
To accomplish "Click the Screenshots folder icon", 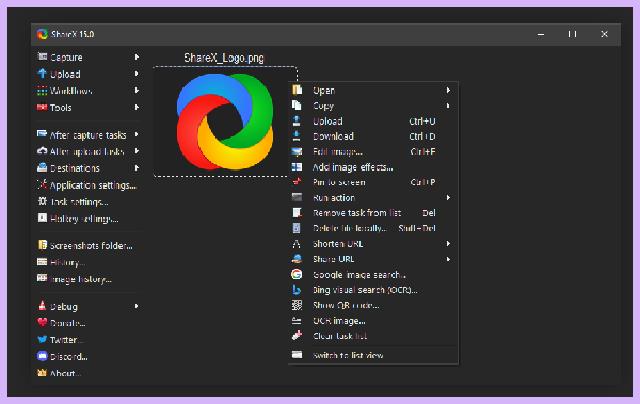I will (42, 245).
